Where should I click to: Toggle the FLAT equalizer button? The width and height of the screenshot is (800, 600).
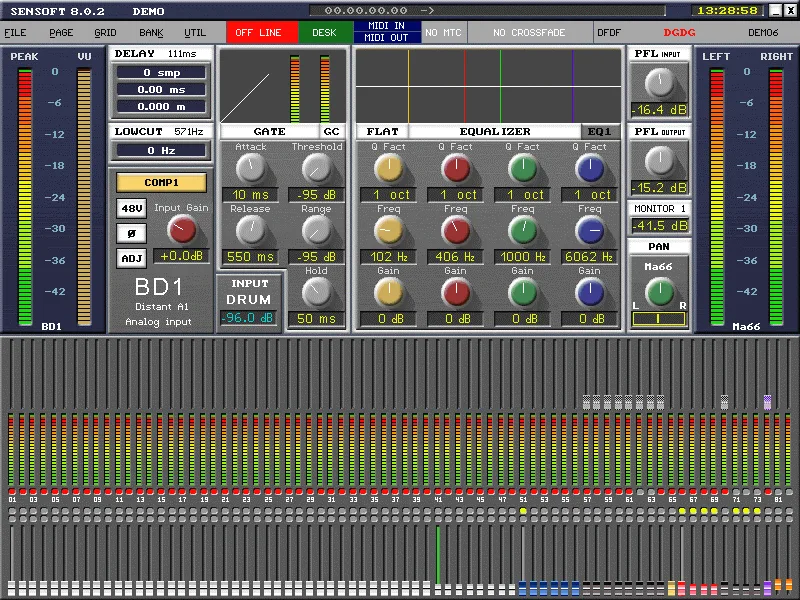click(x=382, y=132)
